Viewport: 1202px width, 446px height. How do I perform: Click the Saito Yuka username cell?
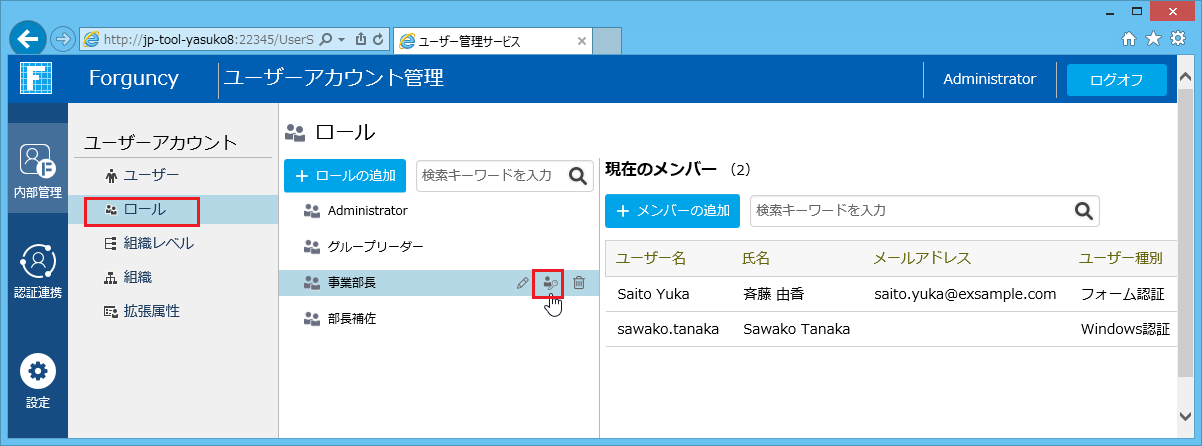654,294
